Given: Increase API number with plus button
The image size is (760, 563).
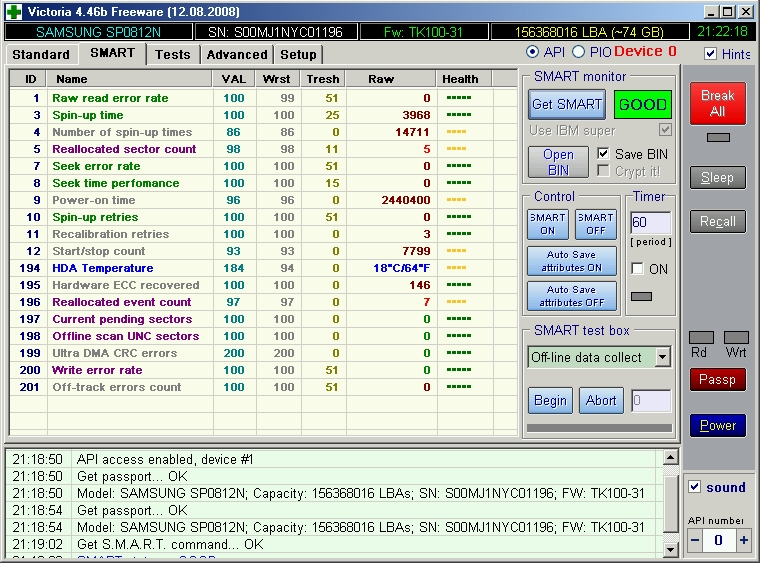Looking at the screenshot, I should (743, 541).
